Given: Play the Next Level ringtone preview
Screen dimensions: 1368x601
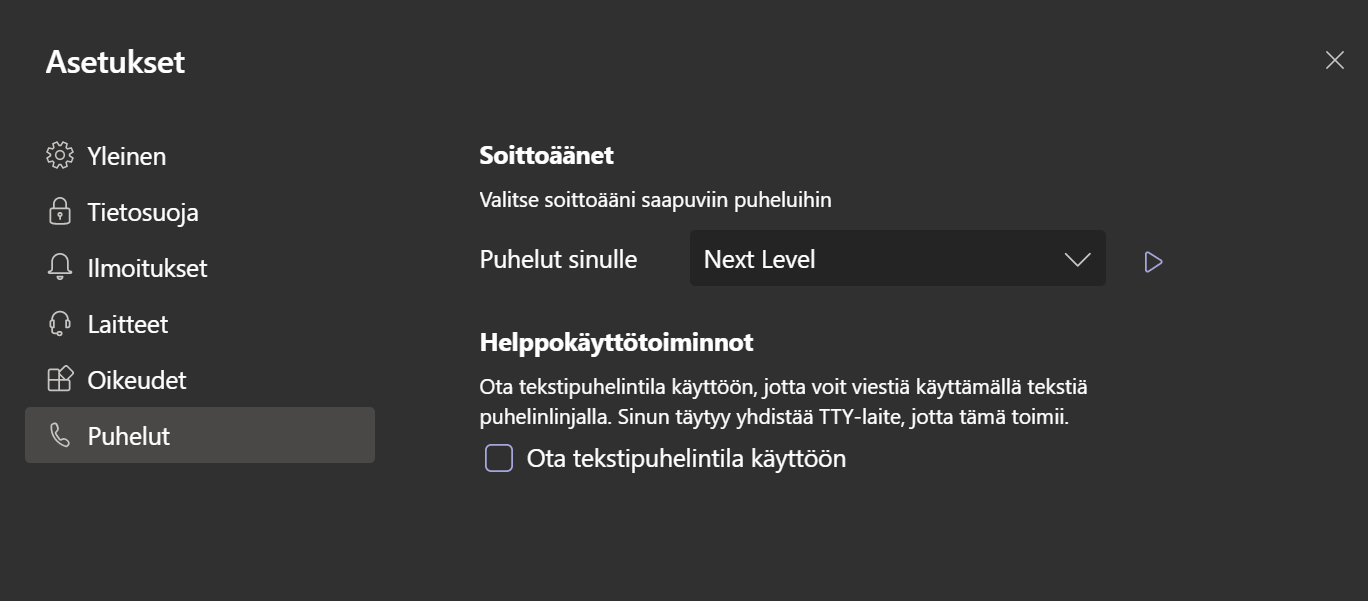Looking at the screenshot, I should click(1153, 262).
